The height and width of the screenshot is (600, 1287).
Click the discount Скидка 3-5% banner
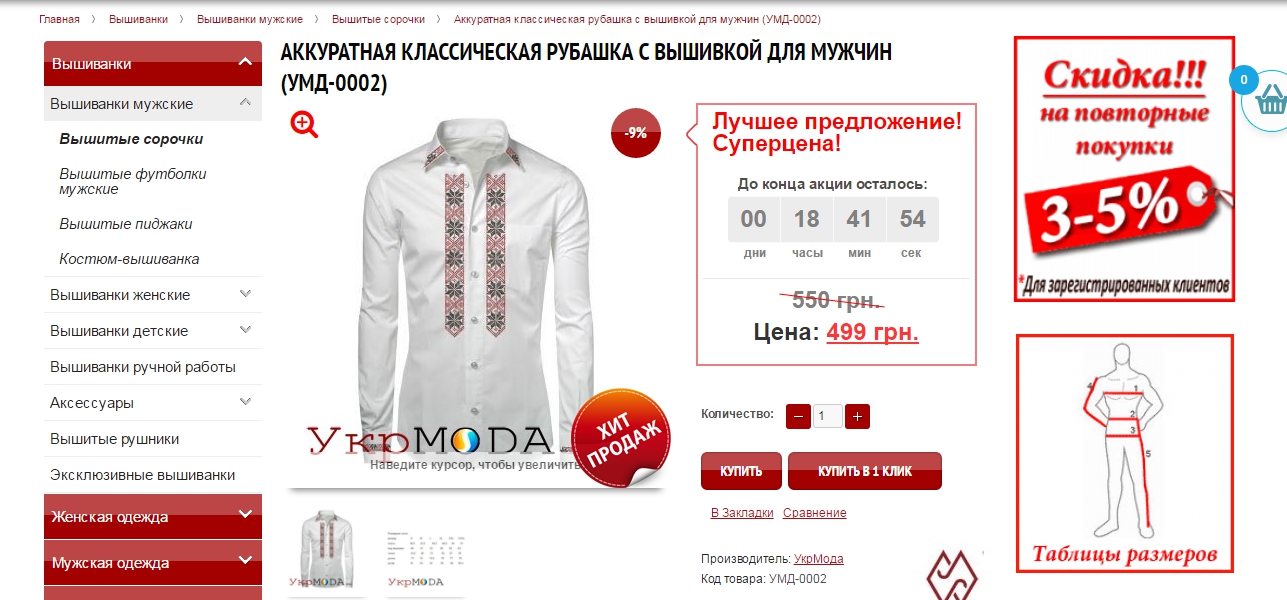coord(1124,169)
